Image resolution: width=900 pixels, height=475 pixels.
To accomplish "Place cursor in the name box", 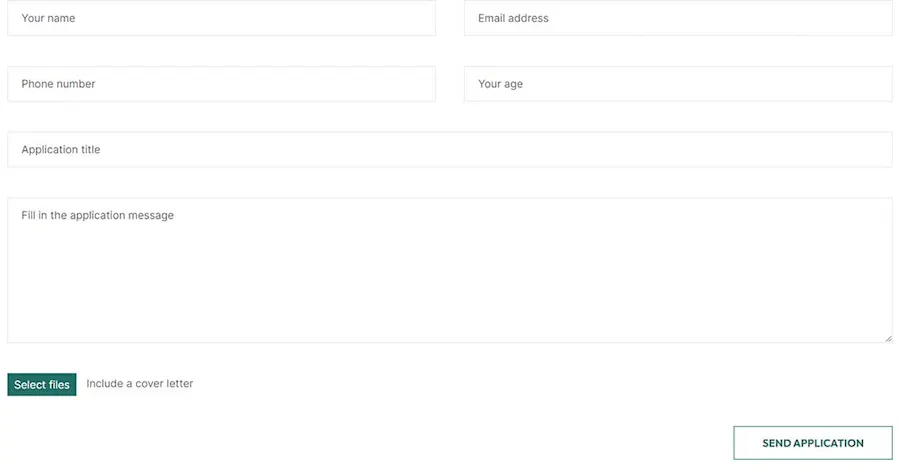I will [221, 18].
